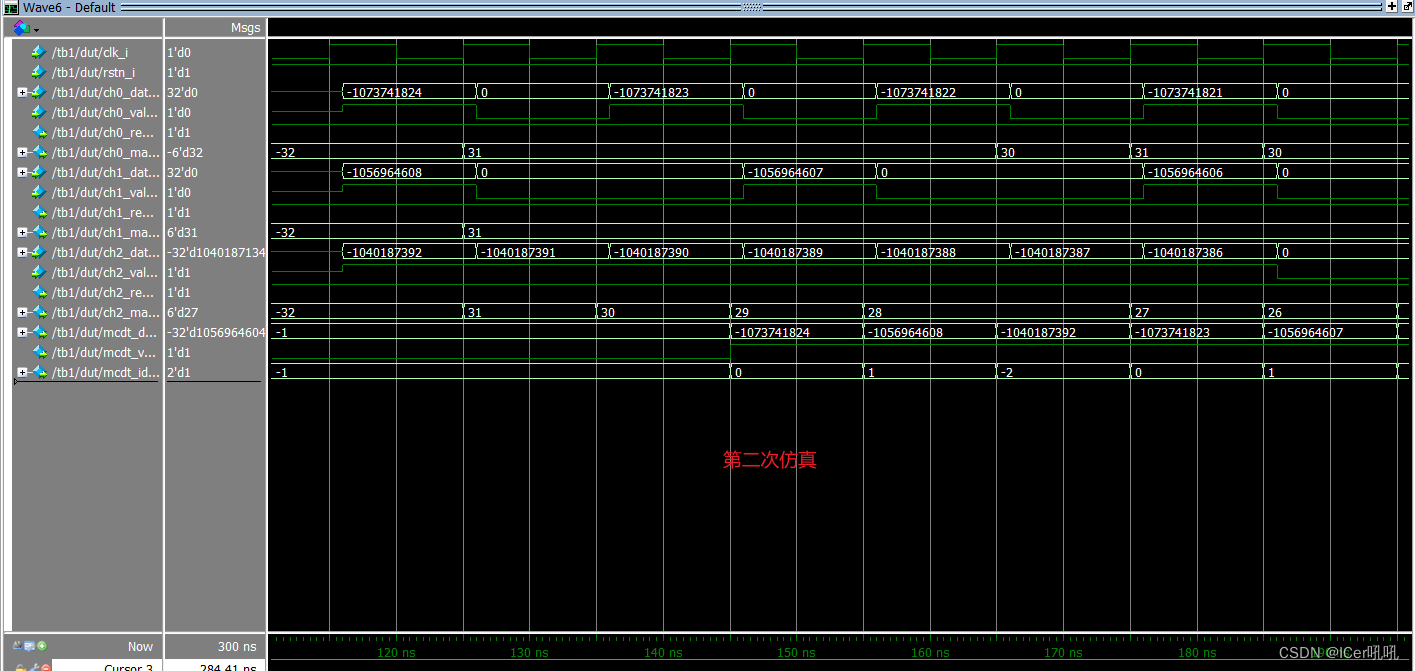Click the rstn_i value 1'd1
Image resolution: width=1415 pixels, height=671 pixels.
(179, 72)
